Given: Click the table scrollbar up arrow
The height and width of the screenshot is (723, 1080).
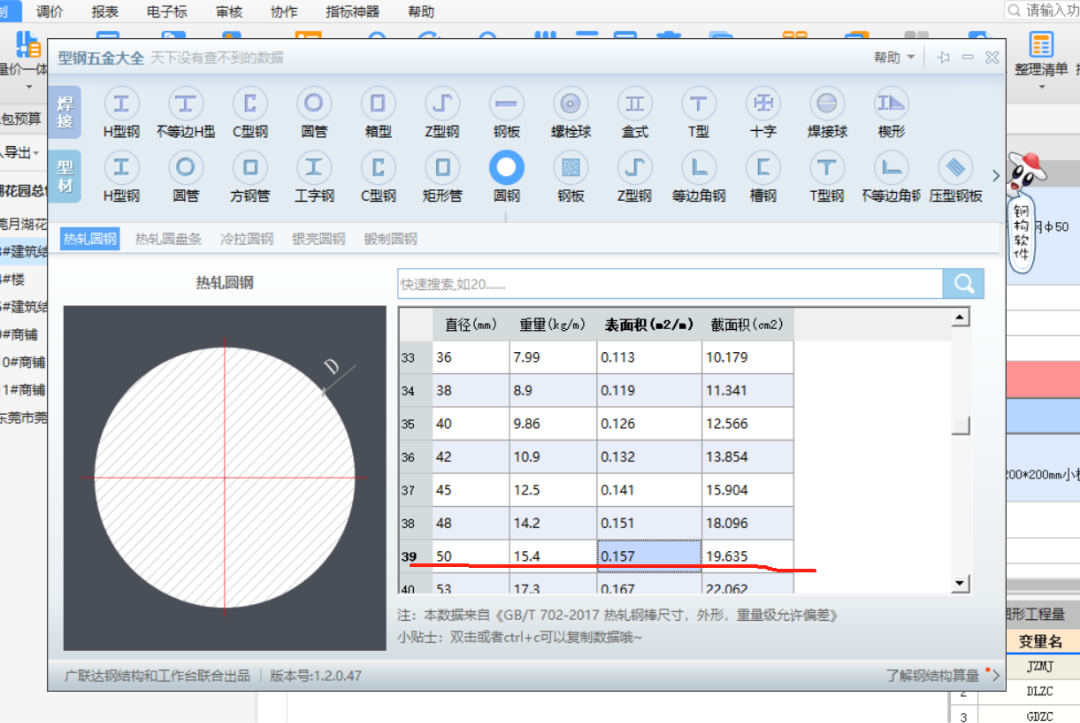Looking at the screenshot, I should pos(960,317).
